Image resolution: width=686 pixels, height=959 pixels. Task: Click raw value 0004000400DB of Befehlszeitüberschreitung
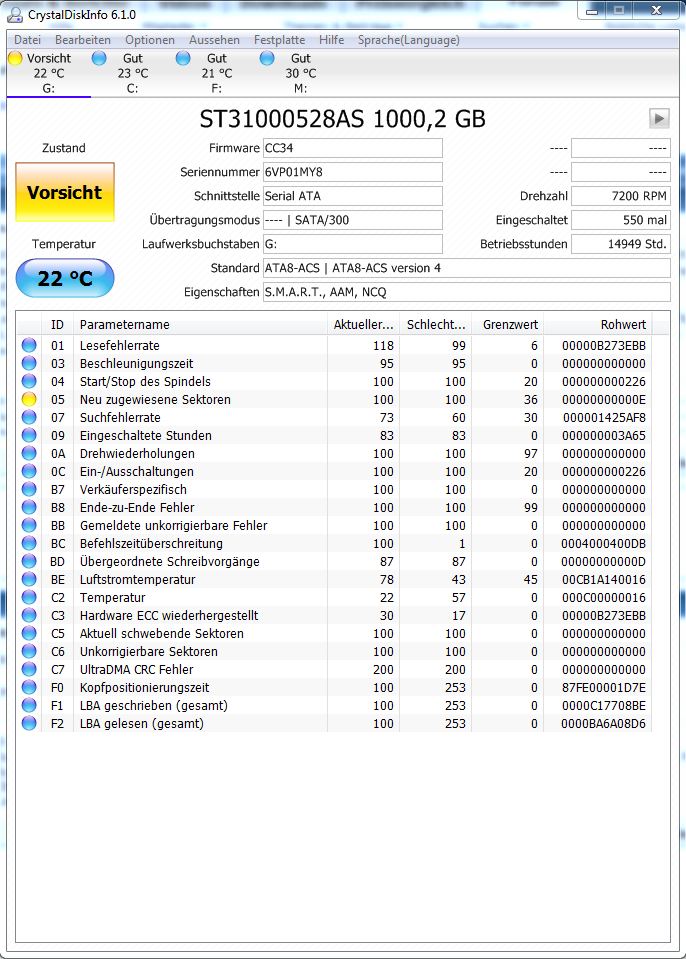click(x=603, y=544)
